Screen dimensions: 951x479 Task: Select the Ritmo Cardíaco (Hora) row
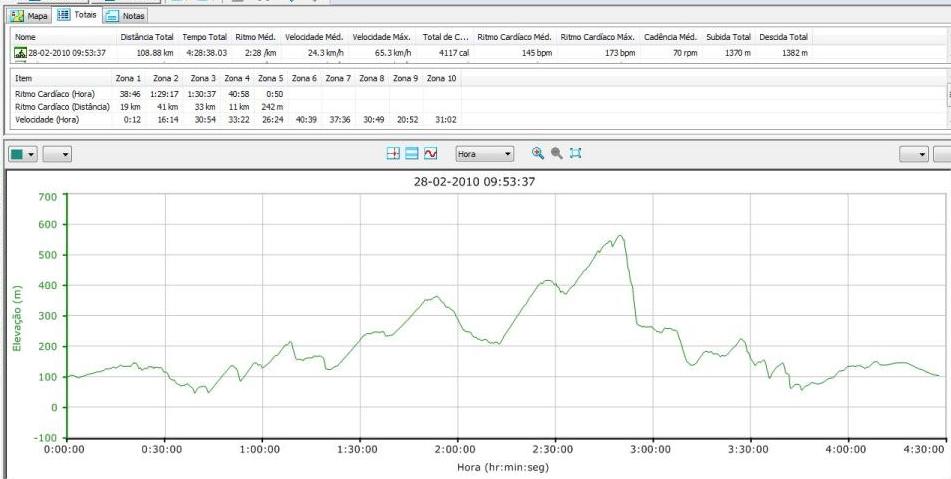[237, 94]
